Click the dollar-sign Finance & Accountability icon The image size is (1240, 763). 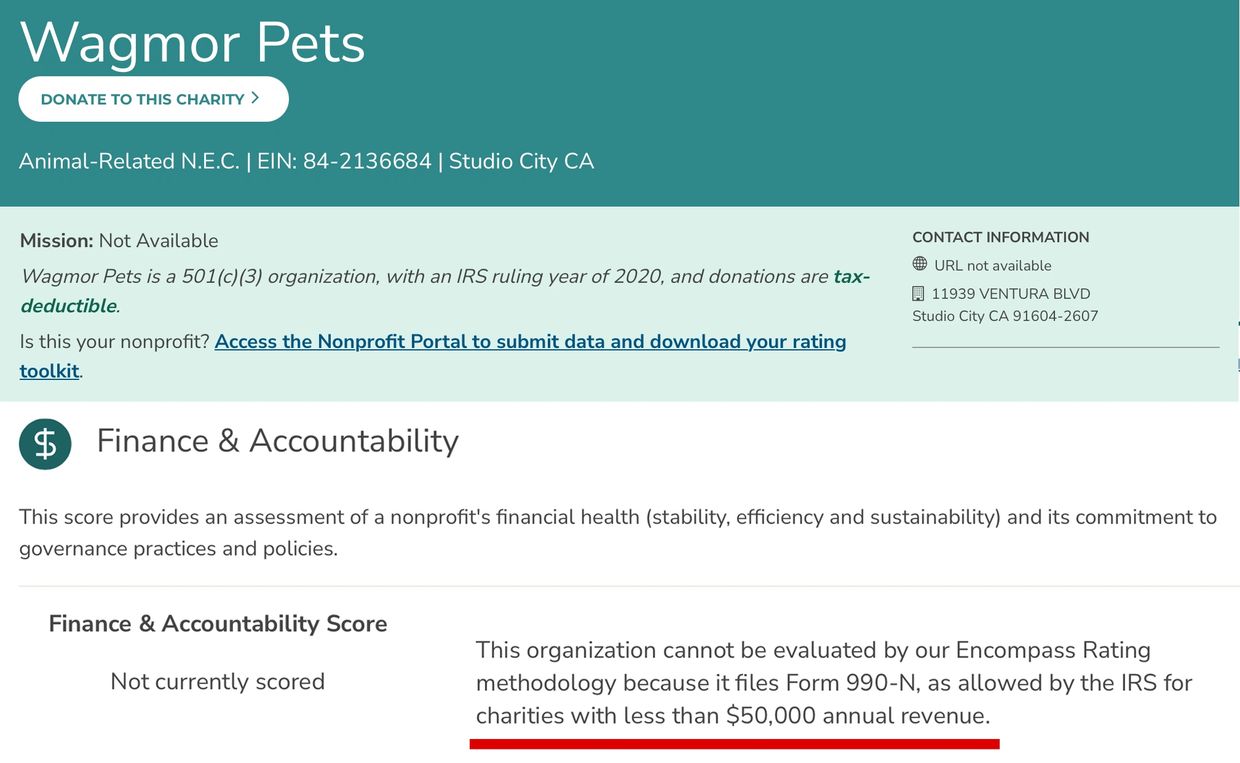tap(45, 443)
